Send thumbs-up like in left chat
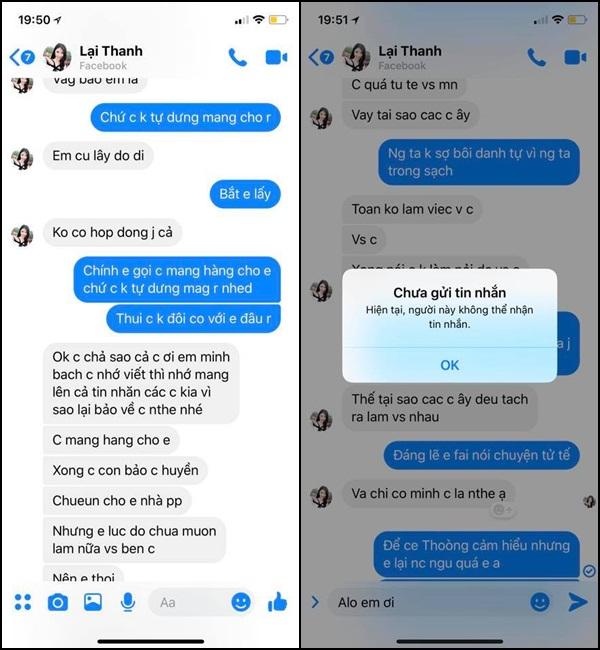The width and height of the screenshot is (600, 650). (277, 601)
